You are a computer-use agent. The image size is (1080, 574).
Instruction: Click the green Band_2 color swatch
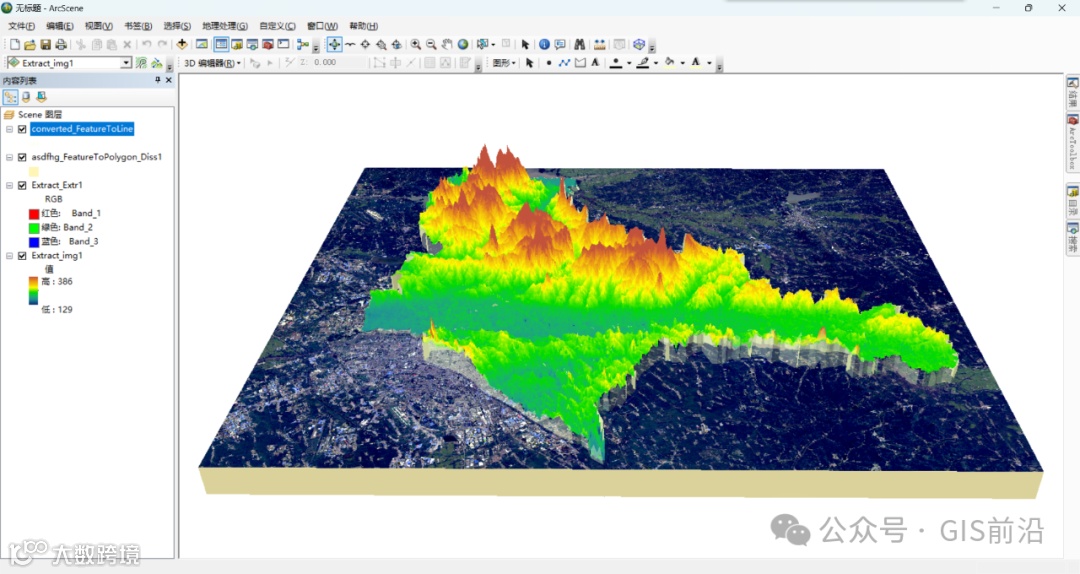click(x=34, y=227)
